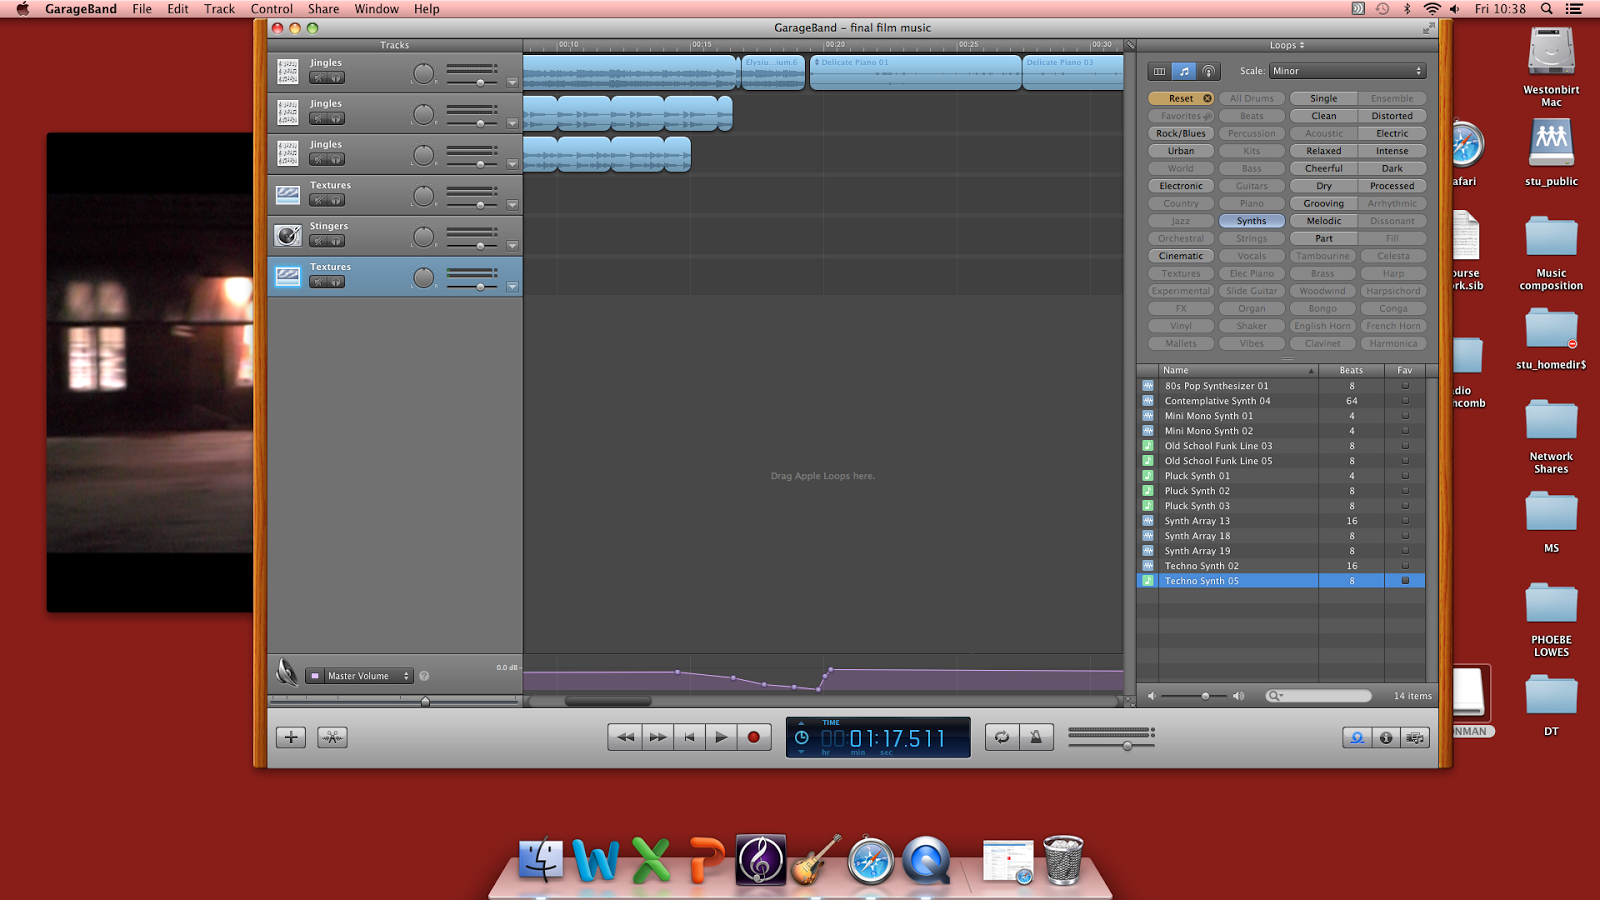Expand automation for the Stingers track
1600x900 pixels.
tap(512, 246)
